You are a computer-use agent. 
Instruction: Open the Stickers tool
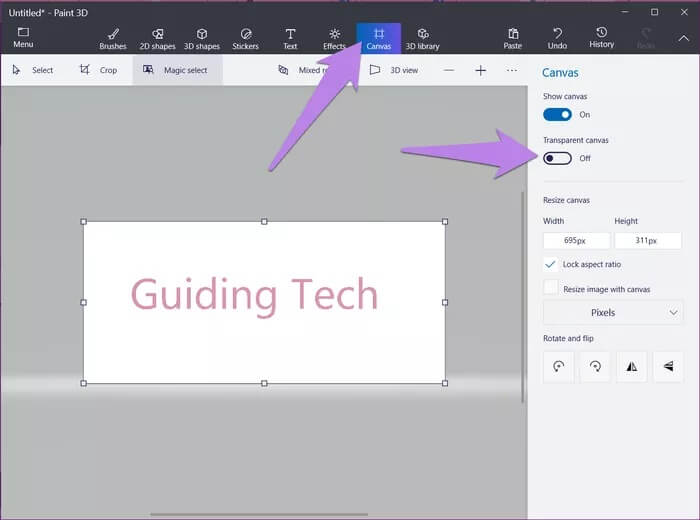pos(246,39)
